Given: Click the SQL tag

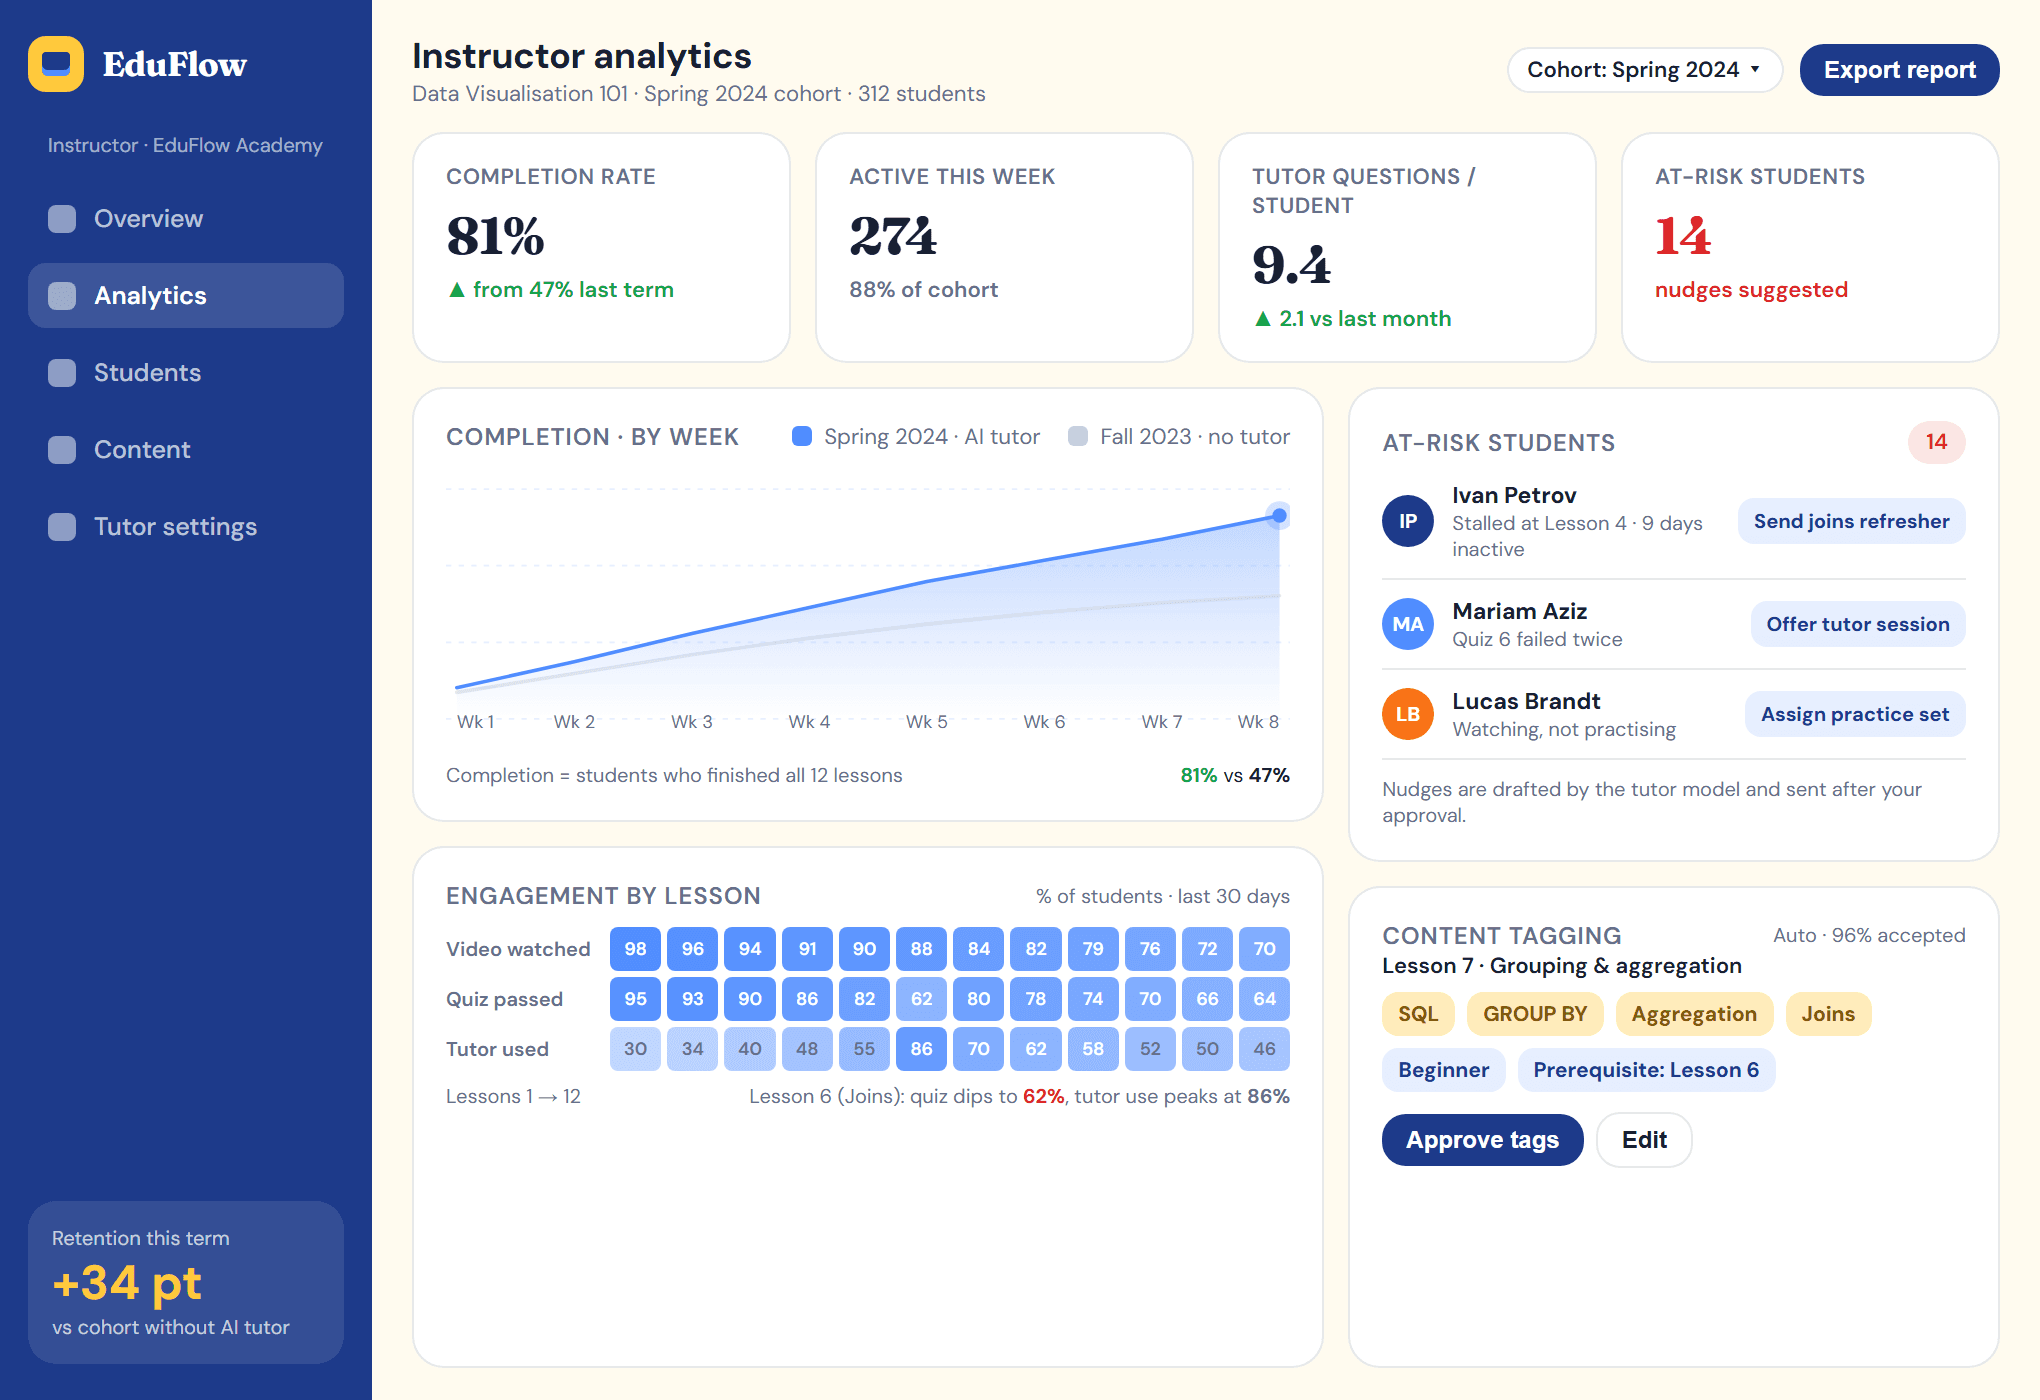Looking at the screenshot, I should (x=1417, y=1014).
